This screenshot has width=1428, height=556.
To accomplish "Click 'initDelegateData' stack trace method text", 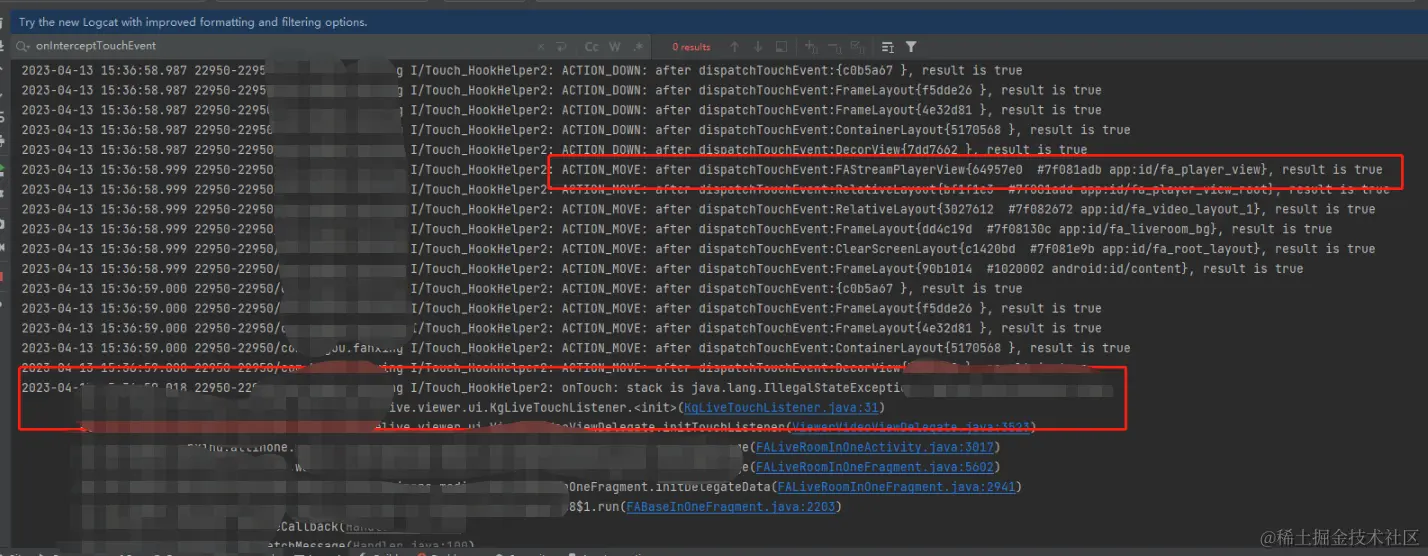I will pyautogui.click(x=713, y=487).
